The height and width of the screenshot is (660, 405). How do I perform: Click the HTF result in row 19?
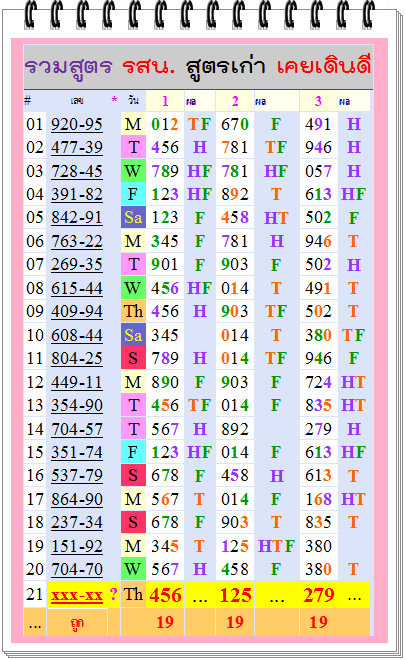point(276,546)
